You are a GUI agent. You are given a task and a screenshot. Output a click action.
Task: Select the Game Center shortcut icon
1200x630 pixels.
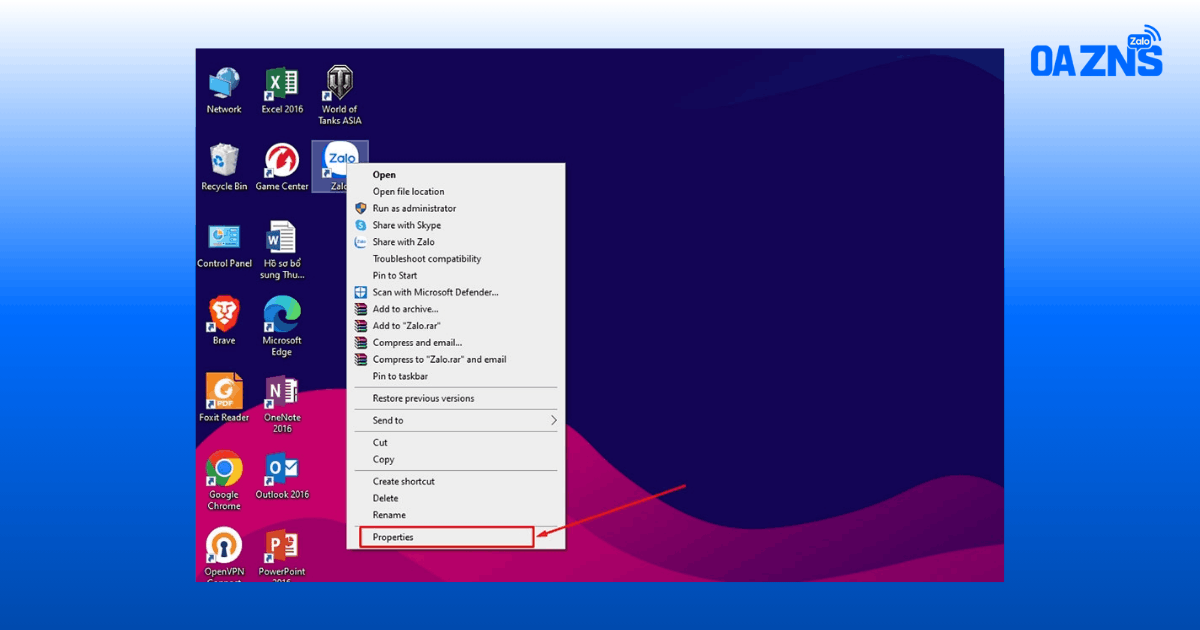(282, 167)
